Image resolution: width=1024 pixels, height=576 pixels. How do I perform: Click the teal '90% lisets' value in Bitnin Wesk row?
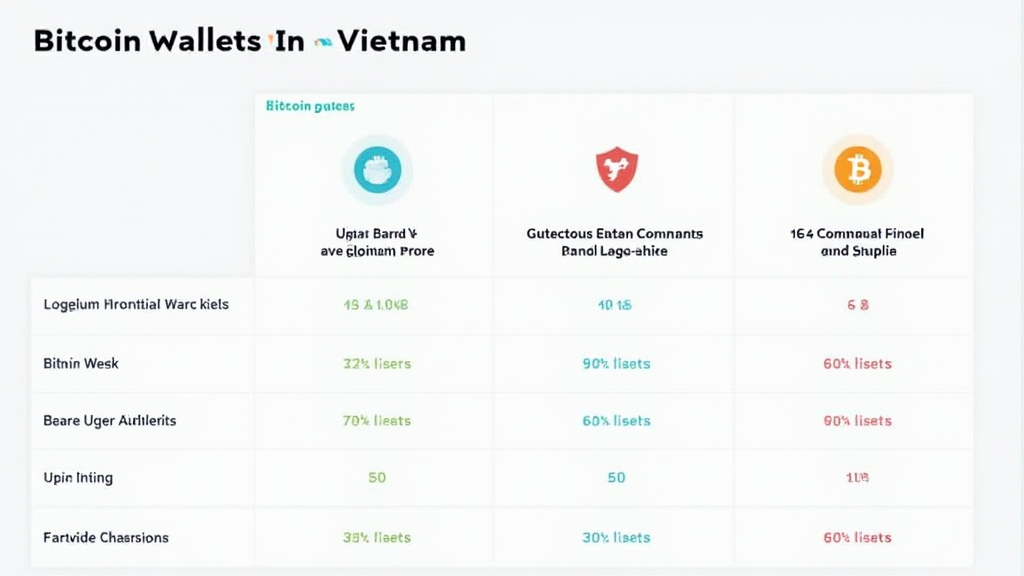616,363
